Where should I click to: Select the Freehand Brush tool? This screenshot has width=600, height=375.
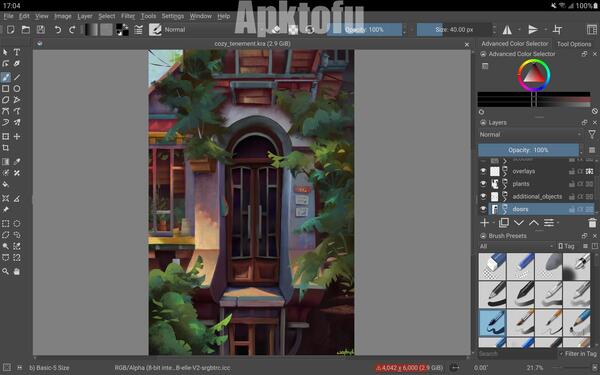pyautogui.click(x=6, y=78)
